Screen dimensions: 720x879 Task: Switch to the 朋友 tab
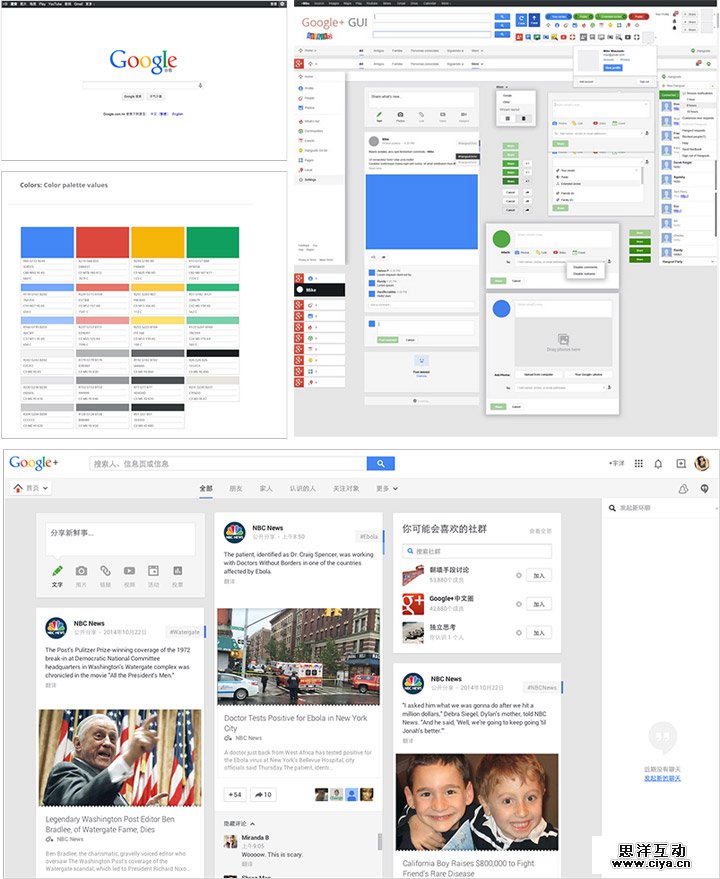236,489
